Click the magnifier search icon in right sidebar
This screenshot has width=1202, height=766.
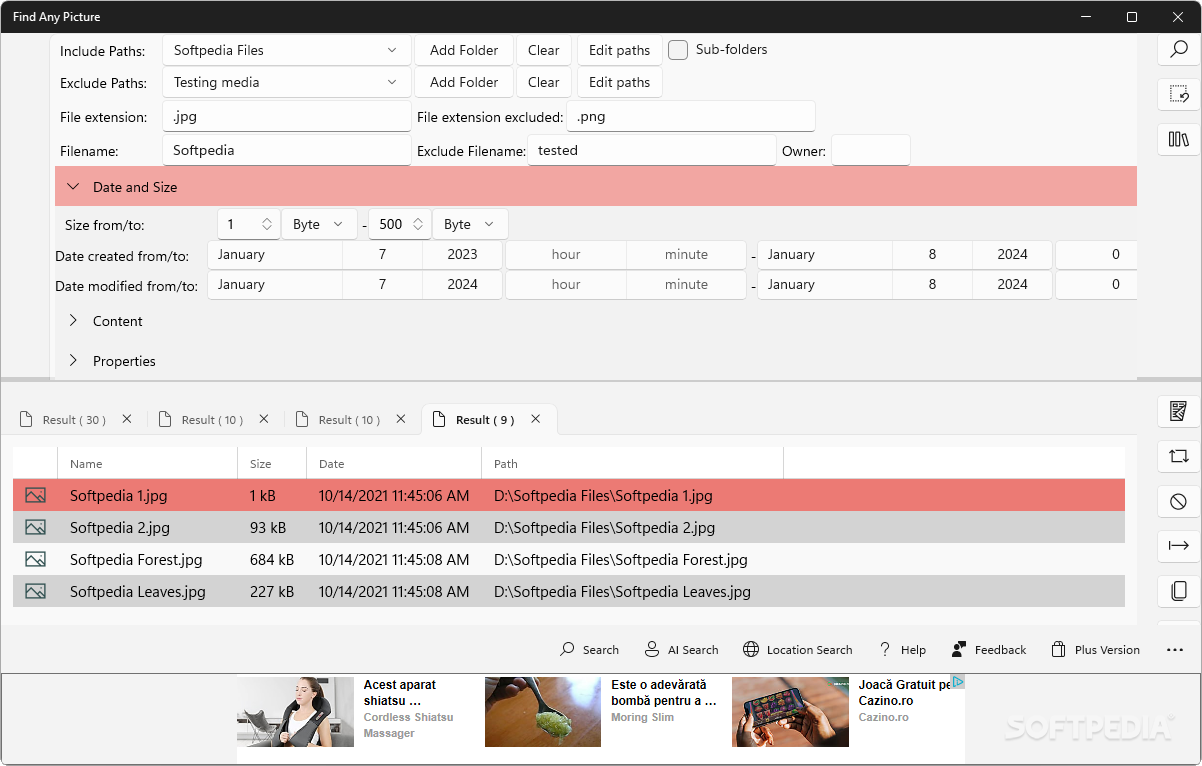pyautogui.click(x=1179, y=49)
